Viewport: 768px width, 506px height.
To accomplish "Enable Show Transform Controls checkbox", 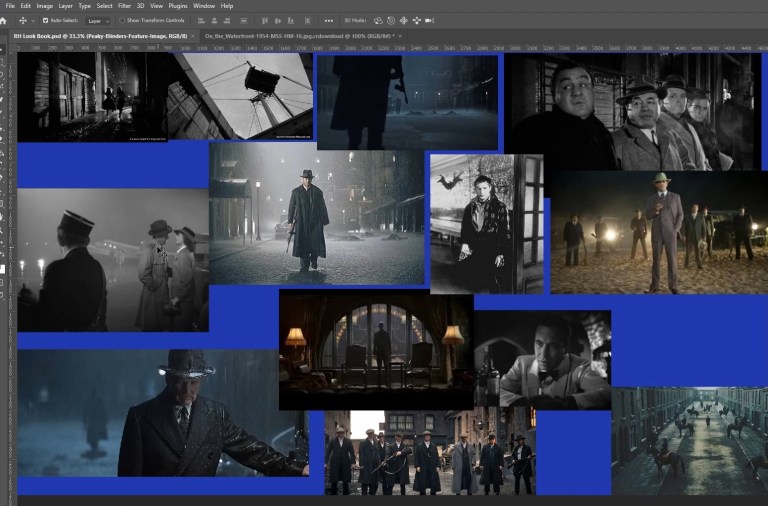I will 123,20.
